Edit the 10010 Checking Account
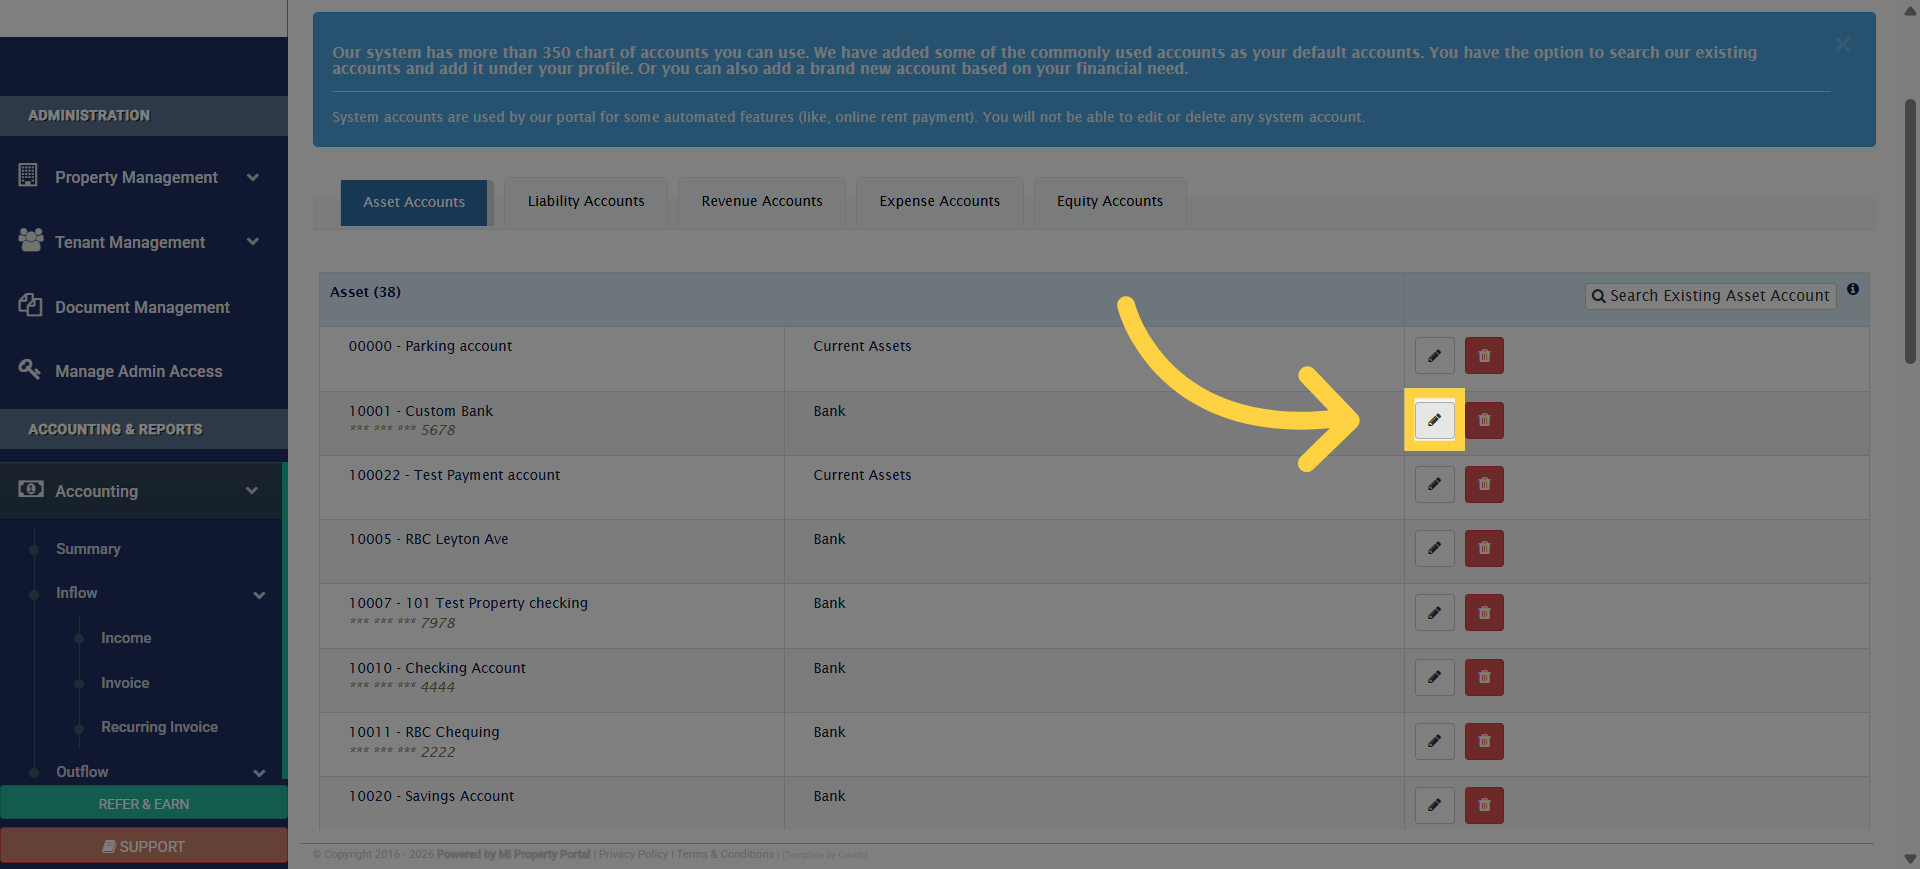 (1434, 677)
